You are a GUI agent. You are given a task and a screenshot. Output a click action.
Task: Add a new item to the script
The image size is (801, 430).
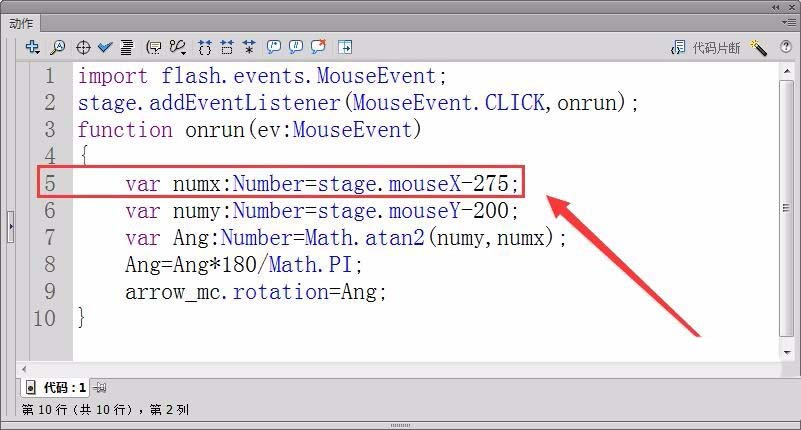tap(32, 47)
